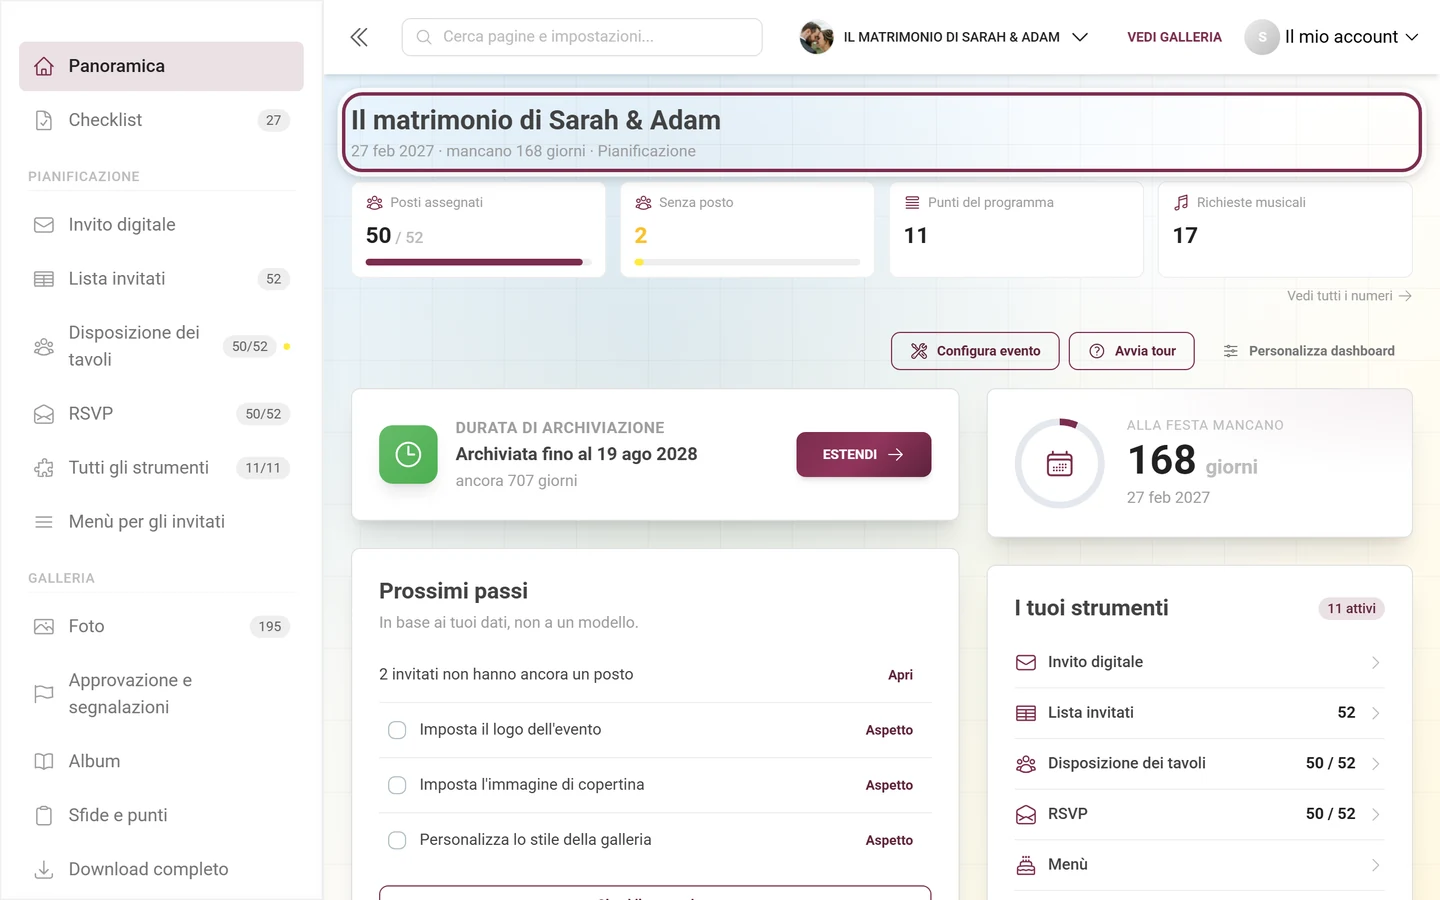
Task: Click the Sfide e punti clipboard icon
Action: coord(44,816)
